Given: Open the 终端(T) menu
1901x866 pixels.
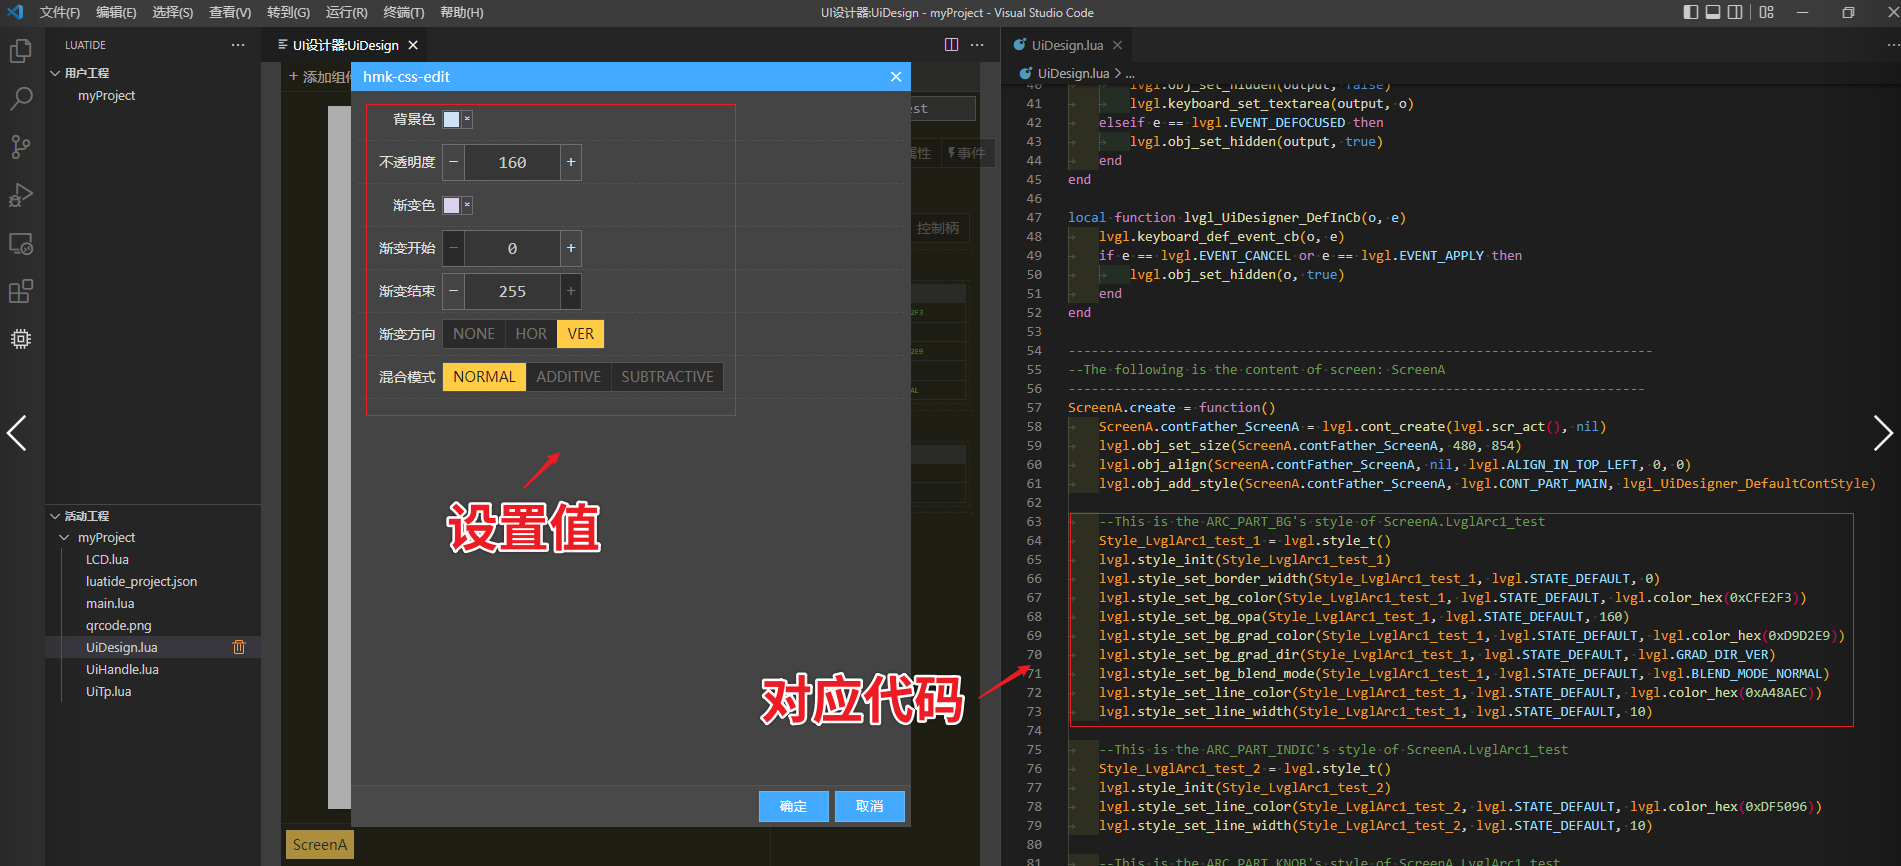Looking at the screenshot, I should point(403,13).
